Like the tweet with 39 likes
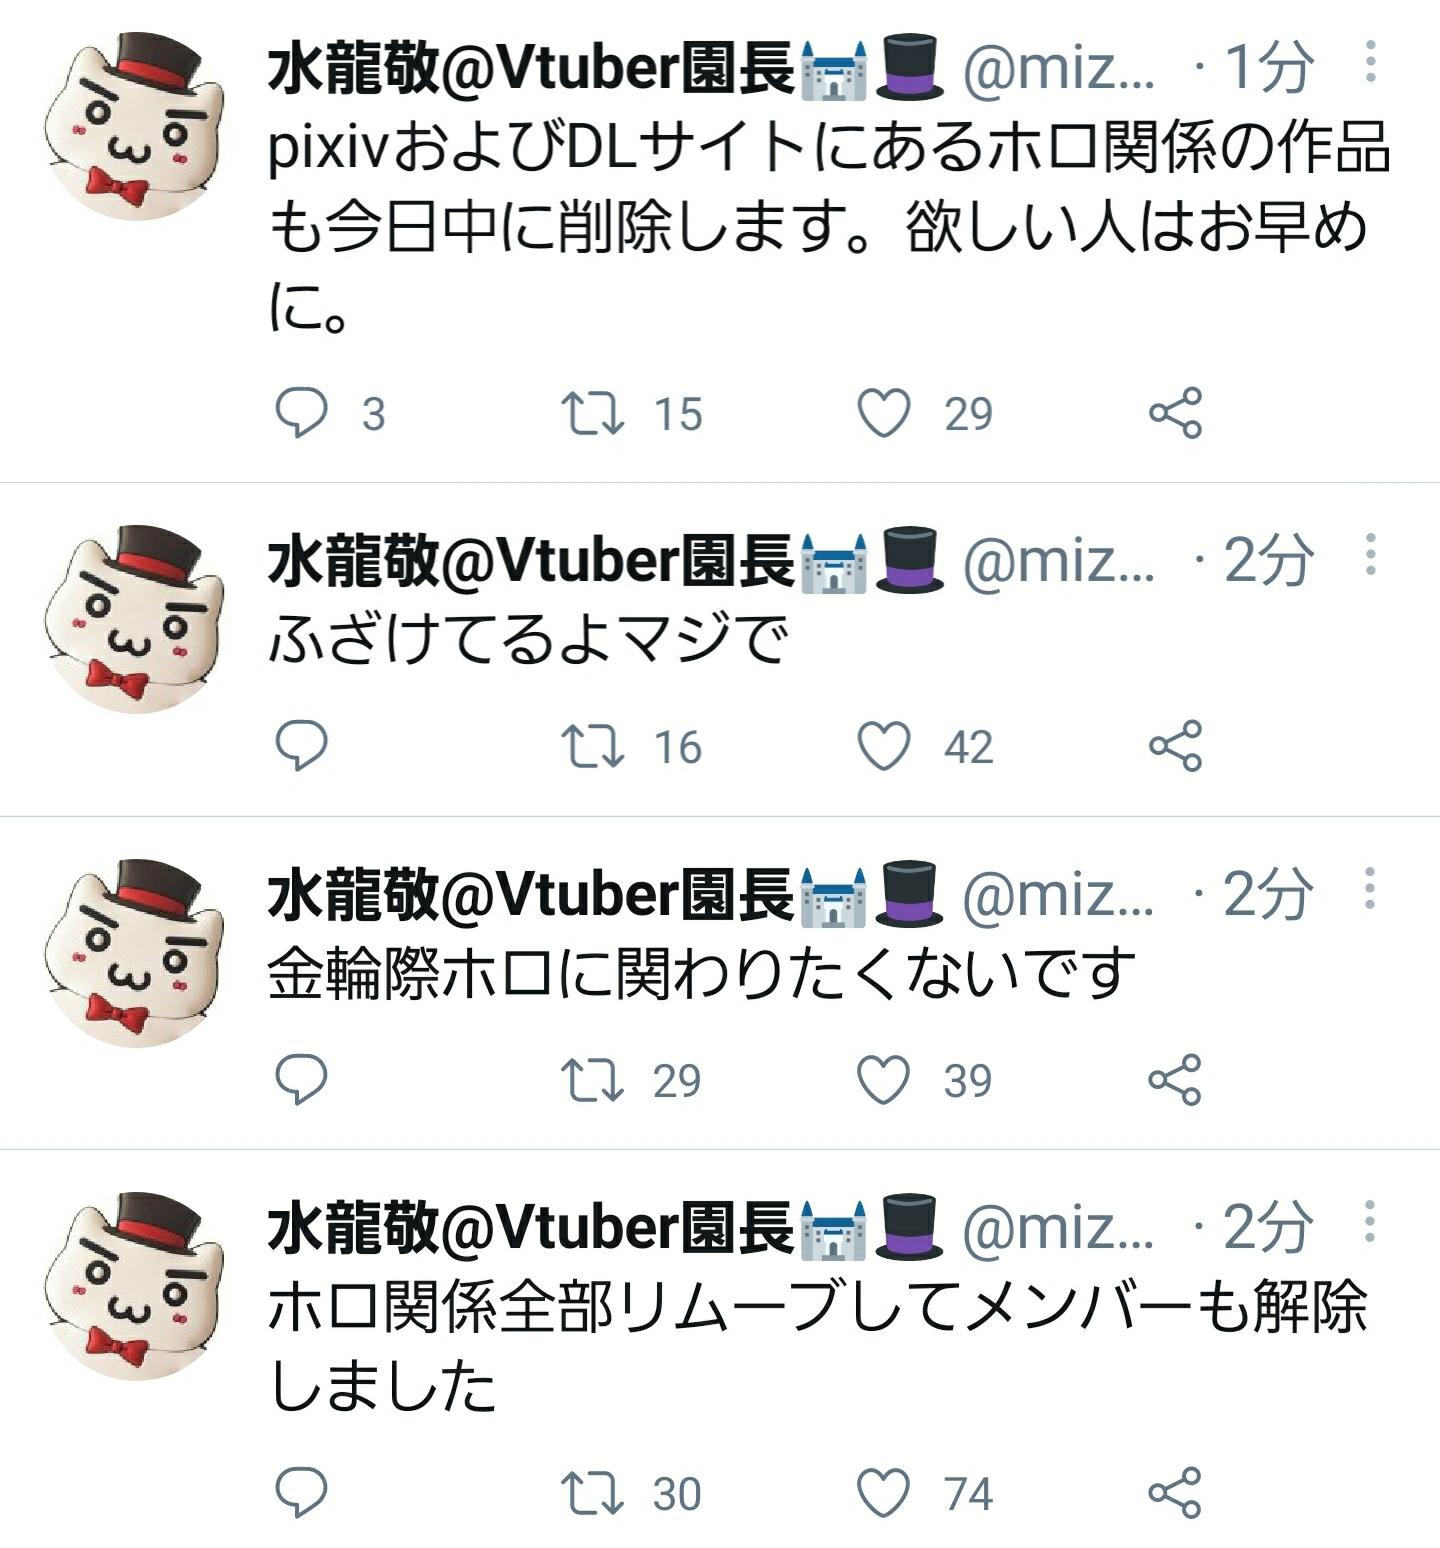Viewport: 1440px width, 1548px height. coord(885,1079)
